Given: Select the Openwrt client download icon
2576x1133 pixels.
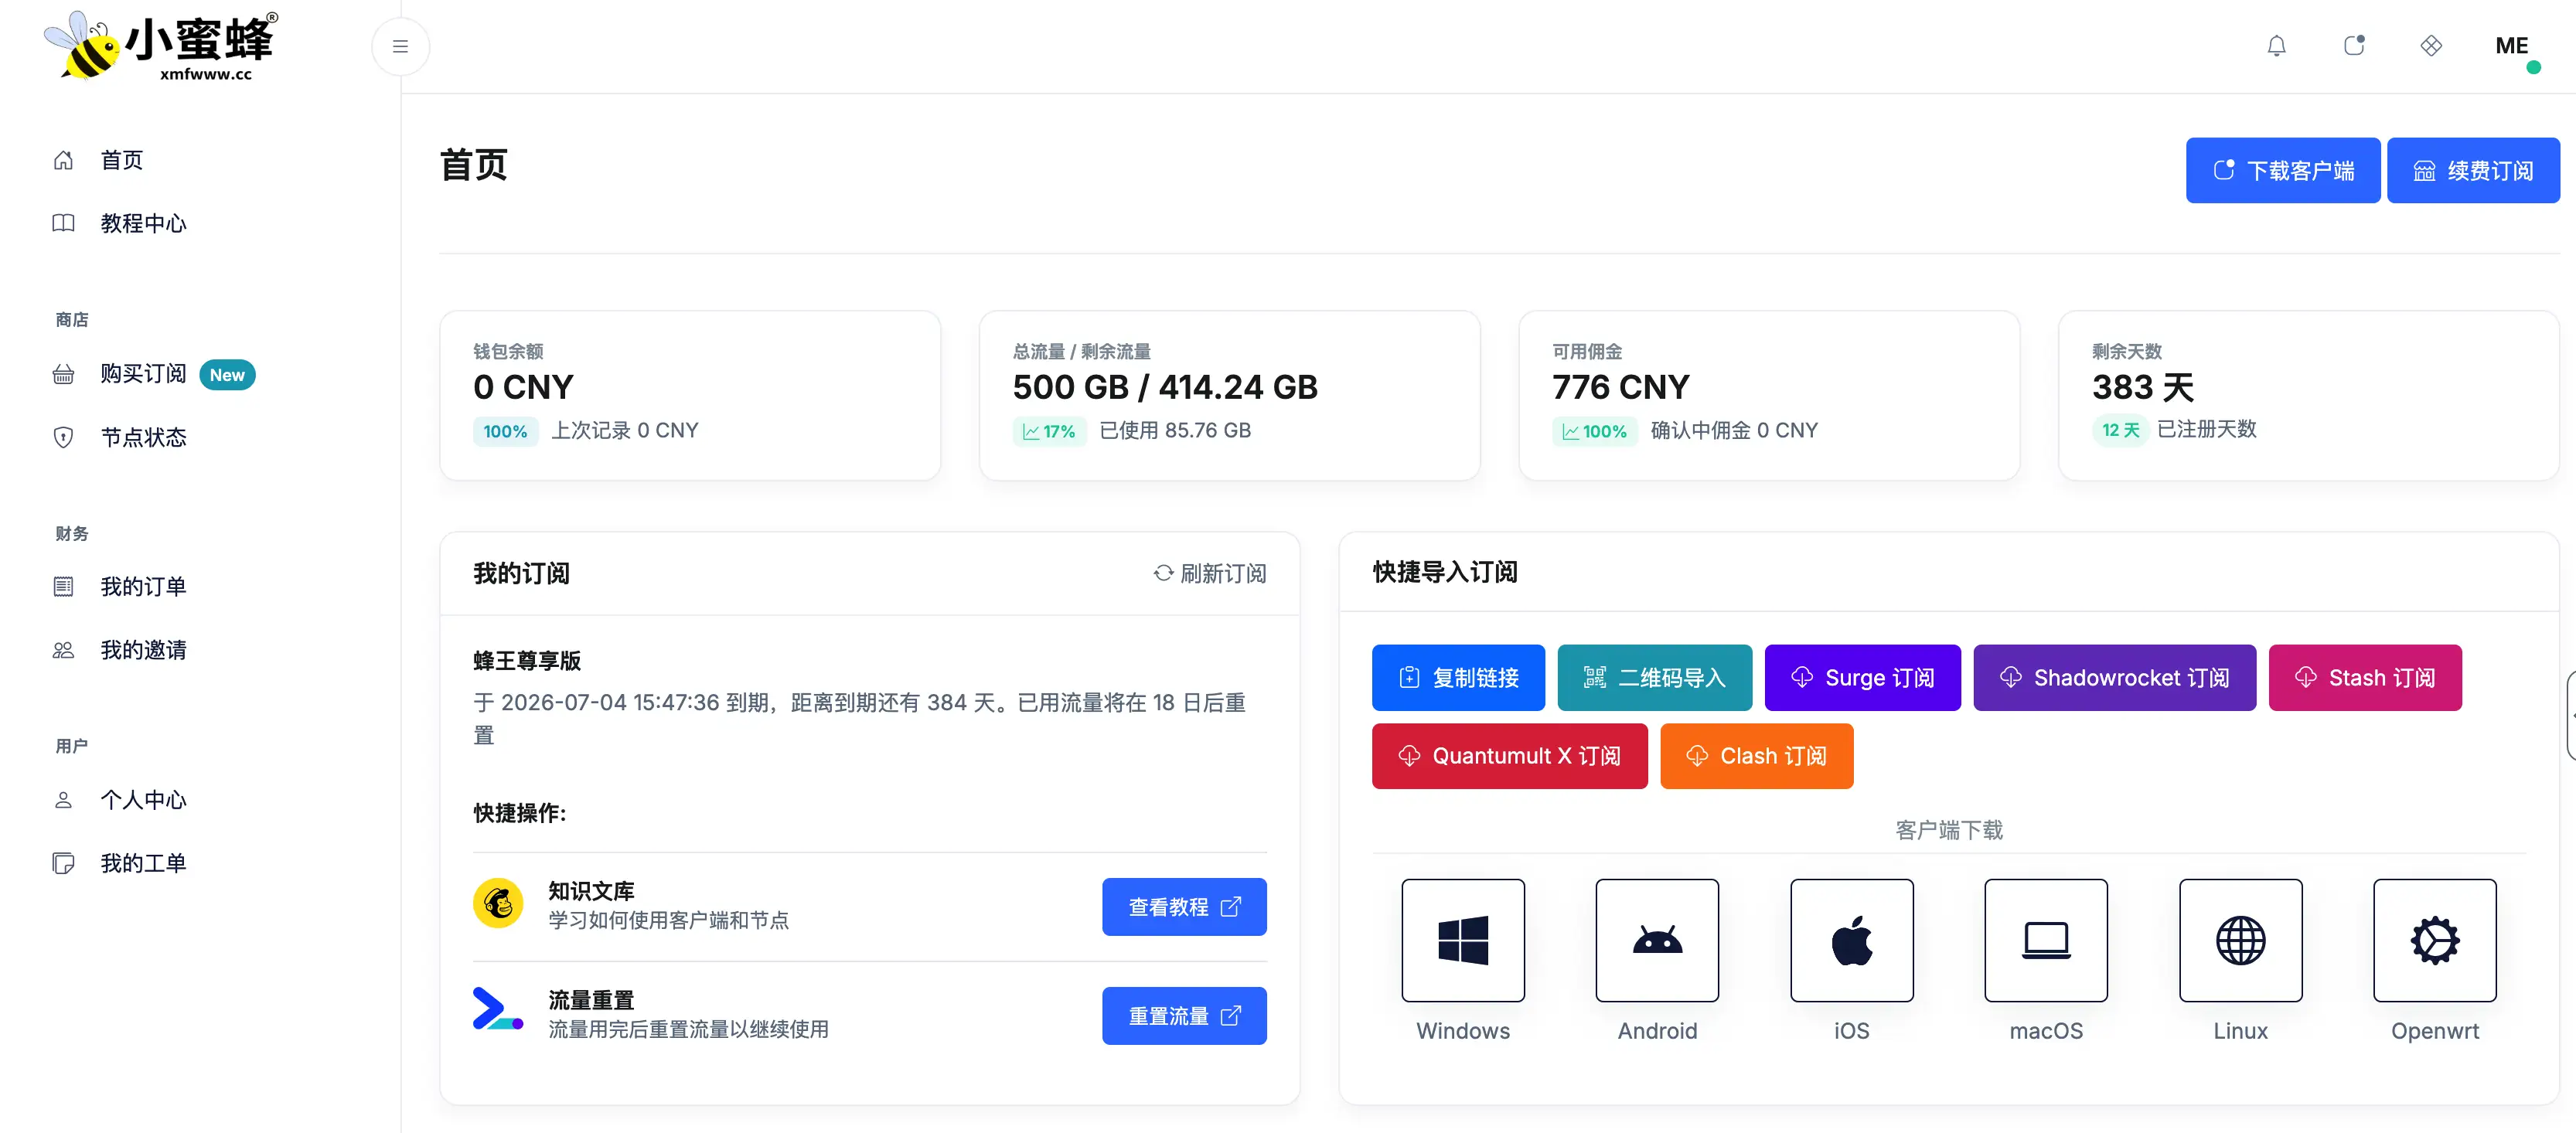Looking at the screenshot, I should [x=2434, y=940].
